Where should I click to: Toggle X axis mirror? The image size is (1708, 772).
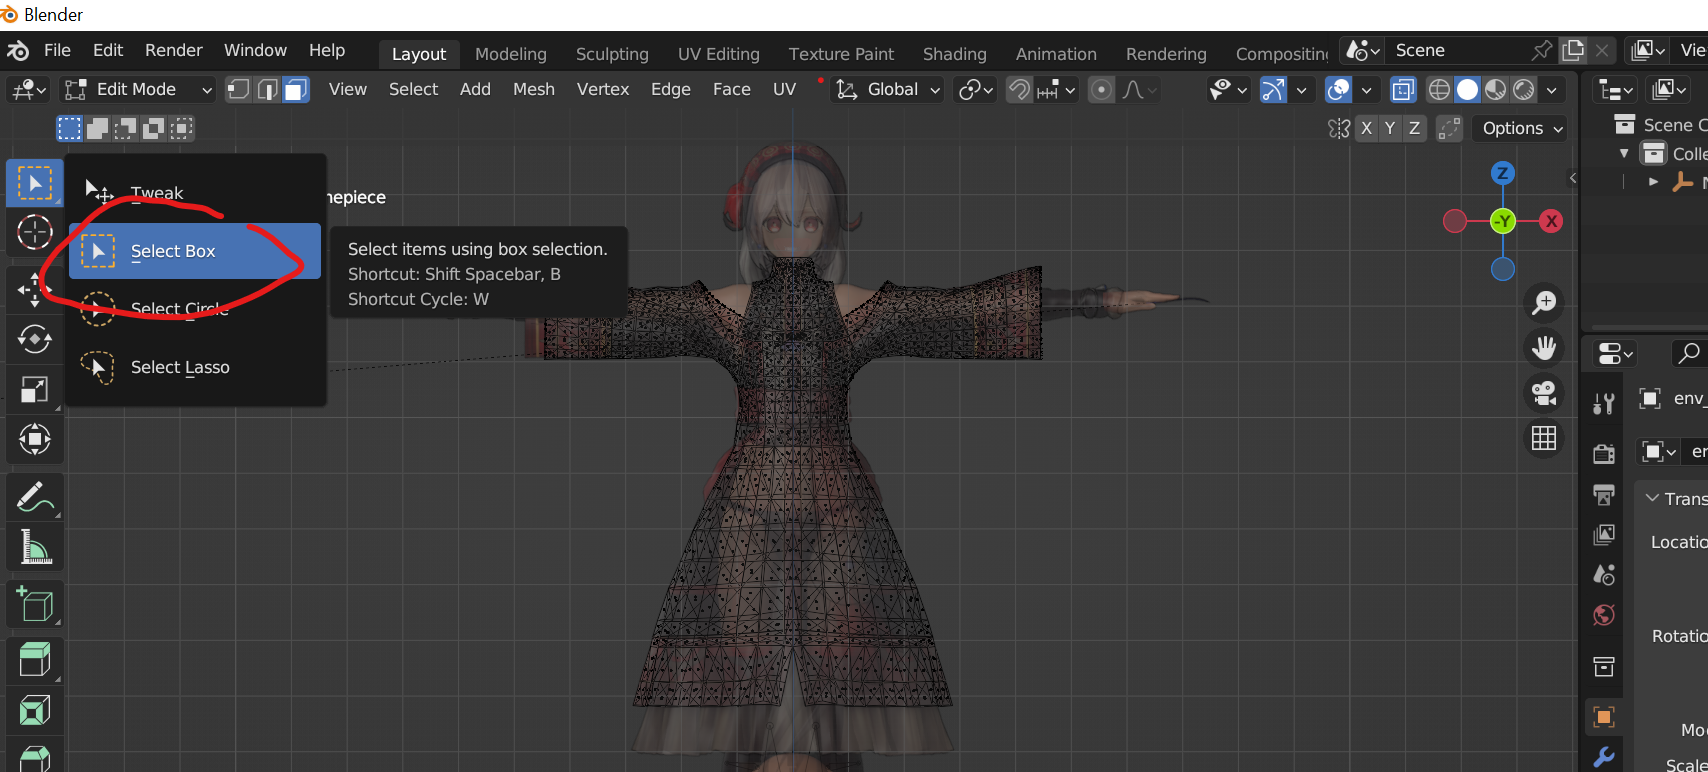1366,128
